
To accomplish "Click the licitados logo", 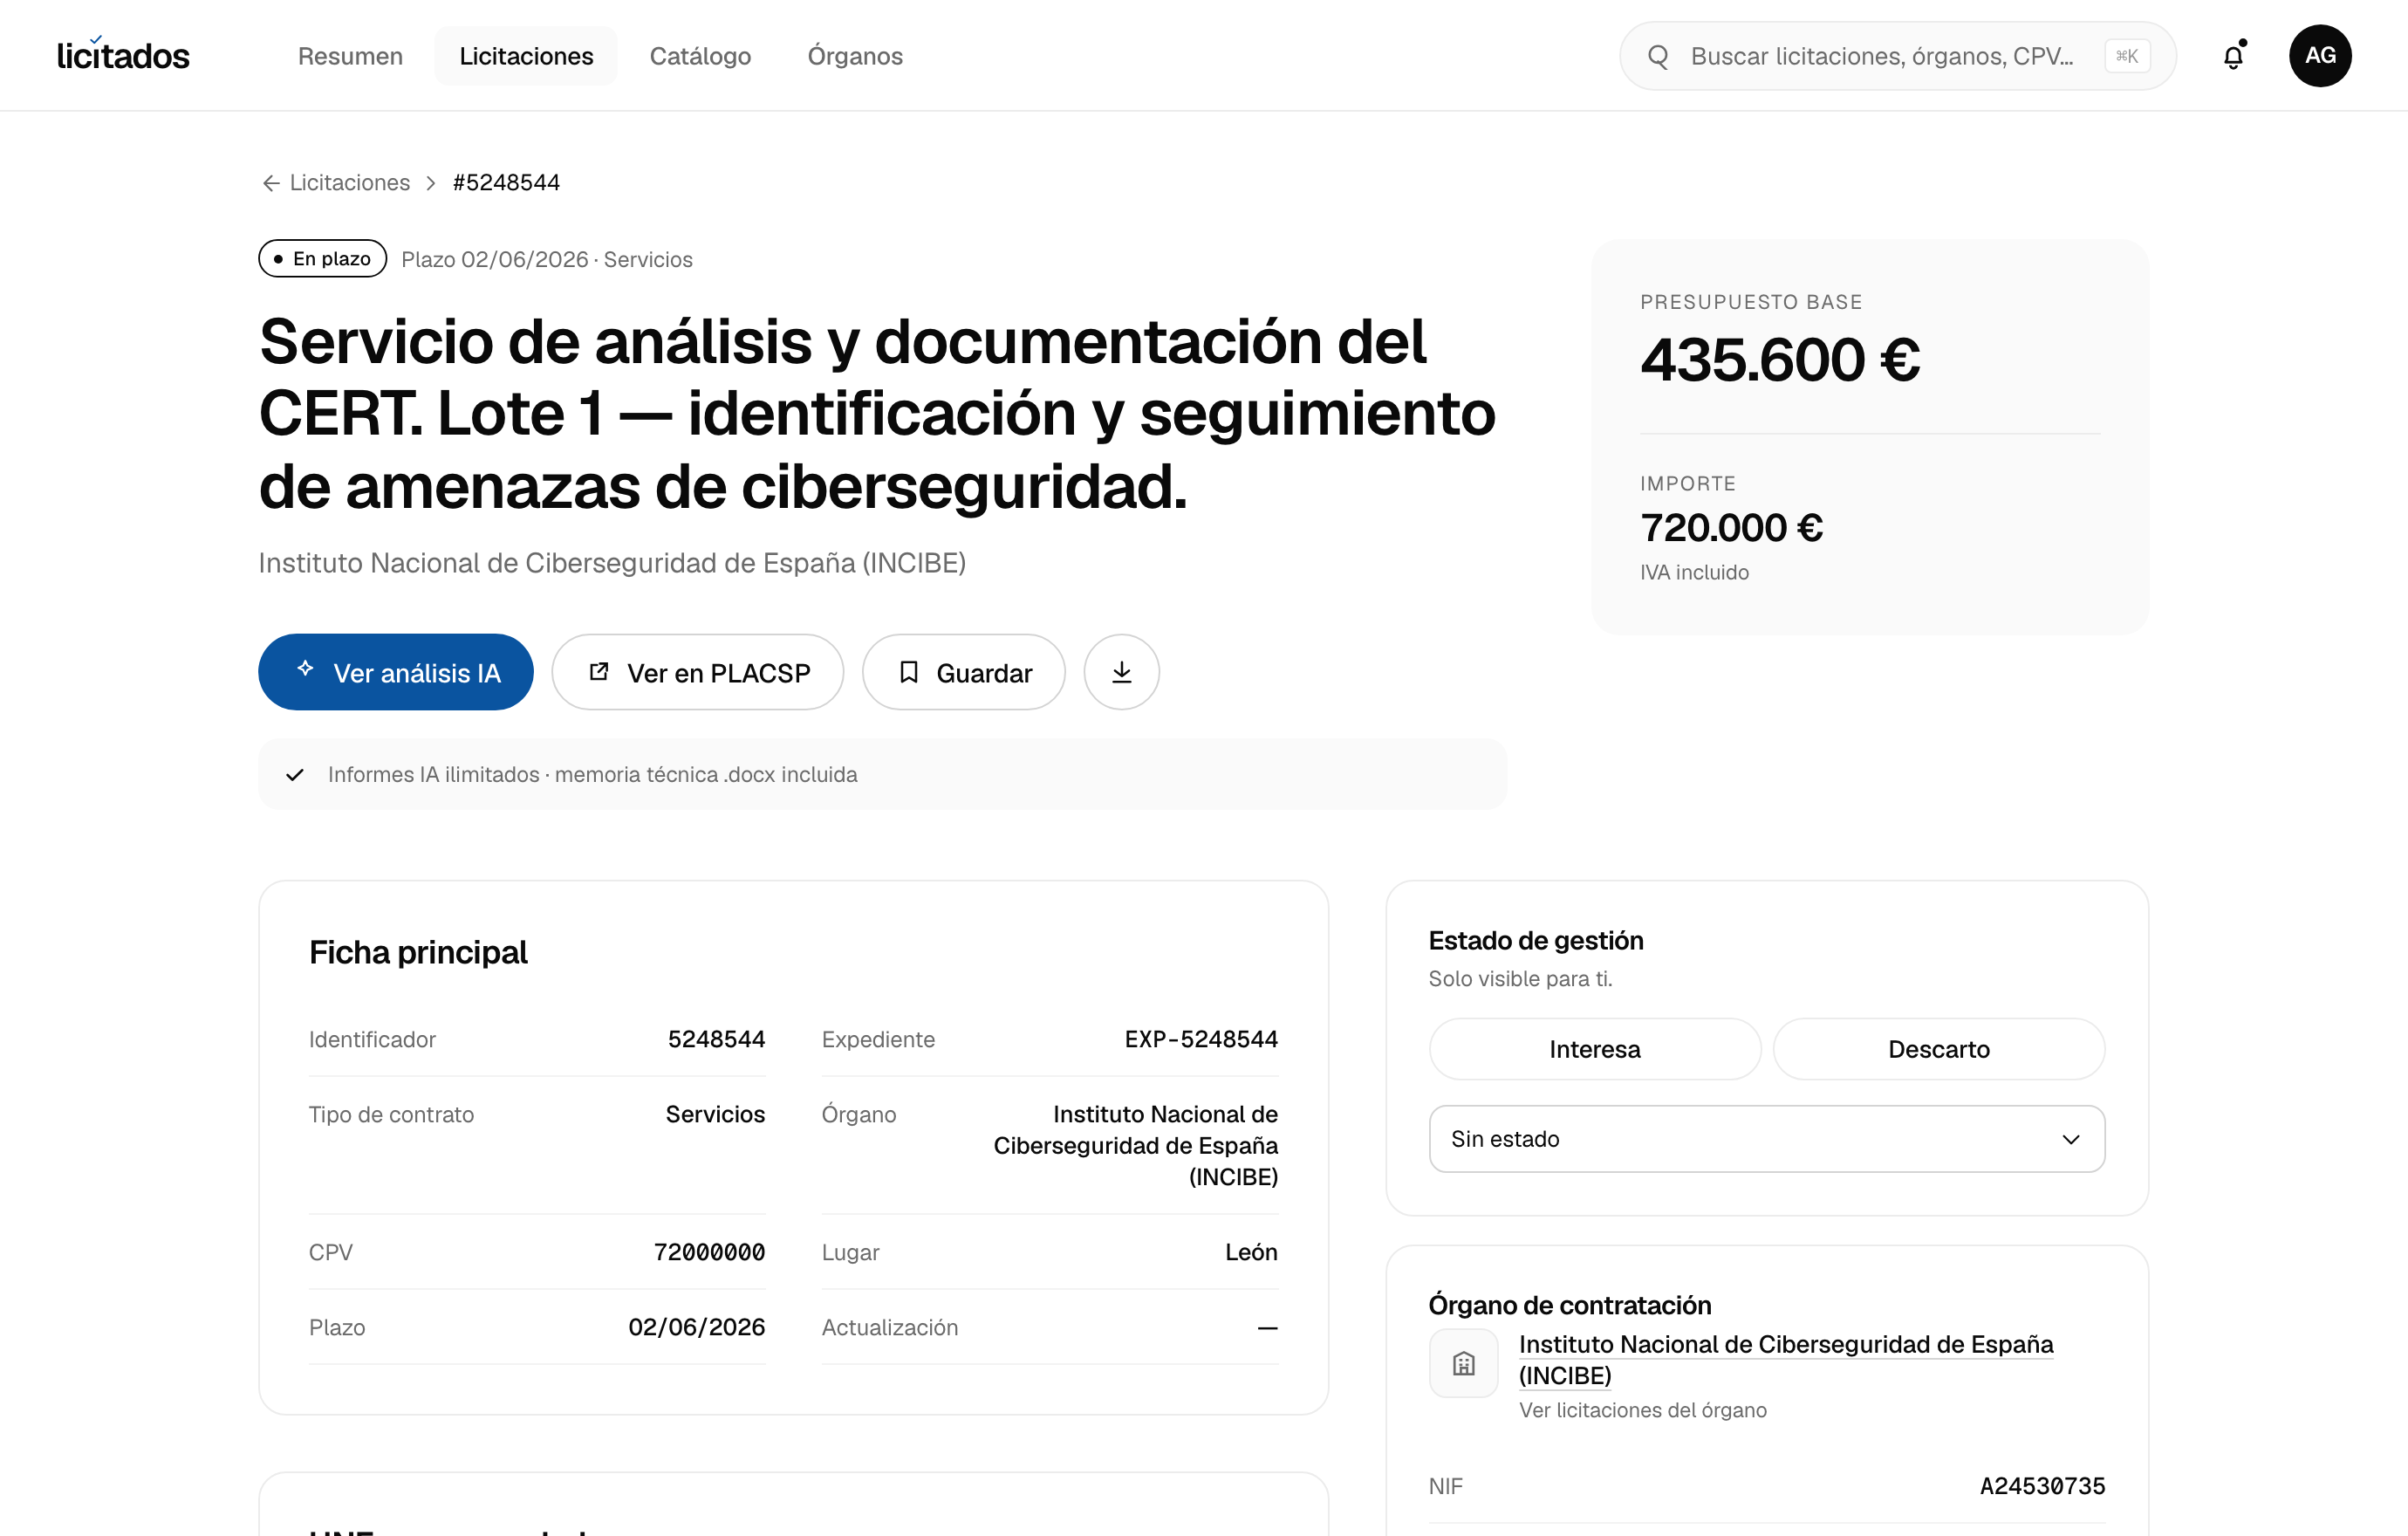I will point(123,55).
